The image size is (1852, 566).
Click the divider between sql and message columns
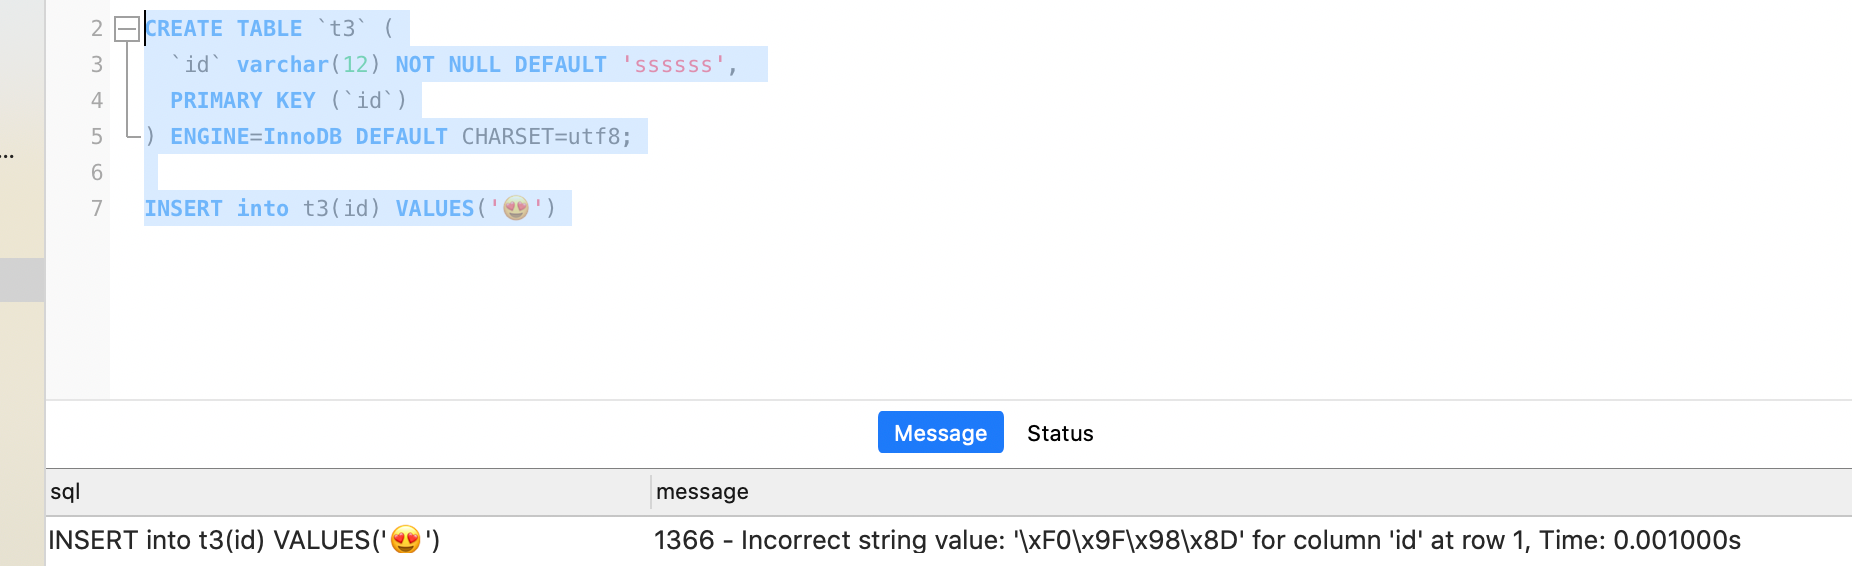point(651,492)
